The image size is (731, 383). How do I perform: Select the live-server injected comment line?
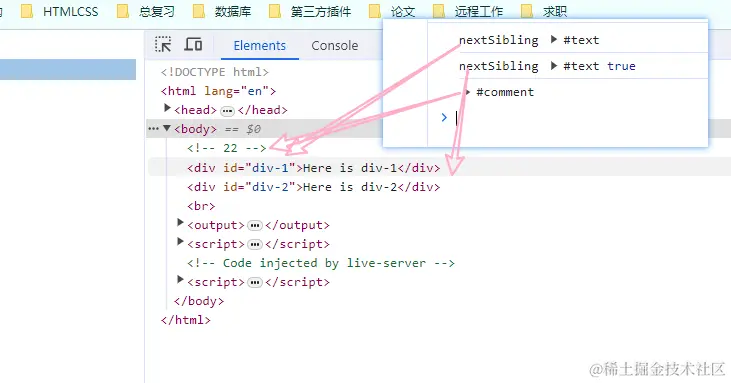click(321, 263)
